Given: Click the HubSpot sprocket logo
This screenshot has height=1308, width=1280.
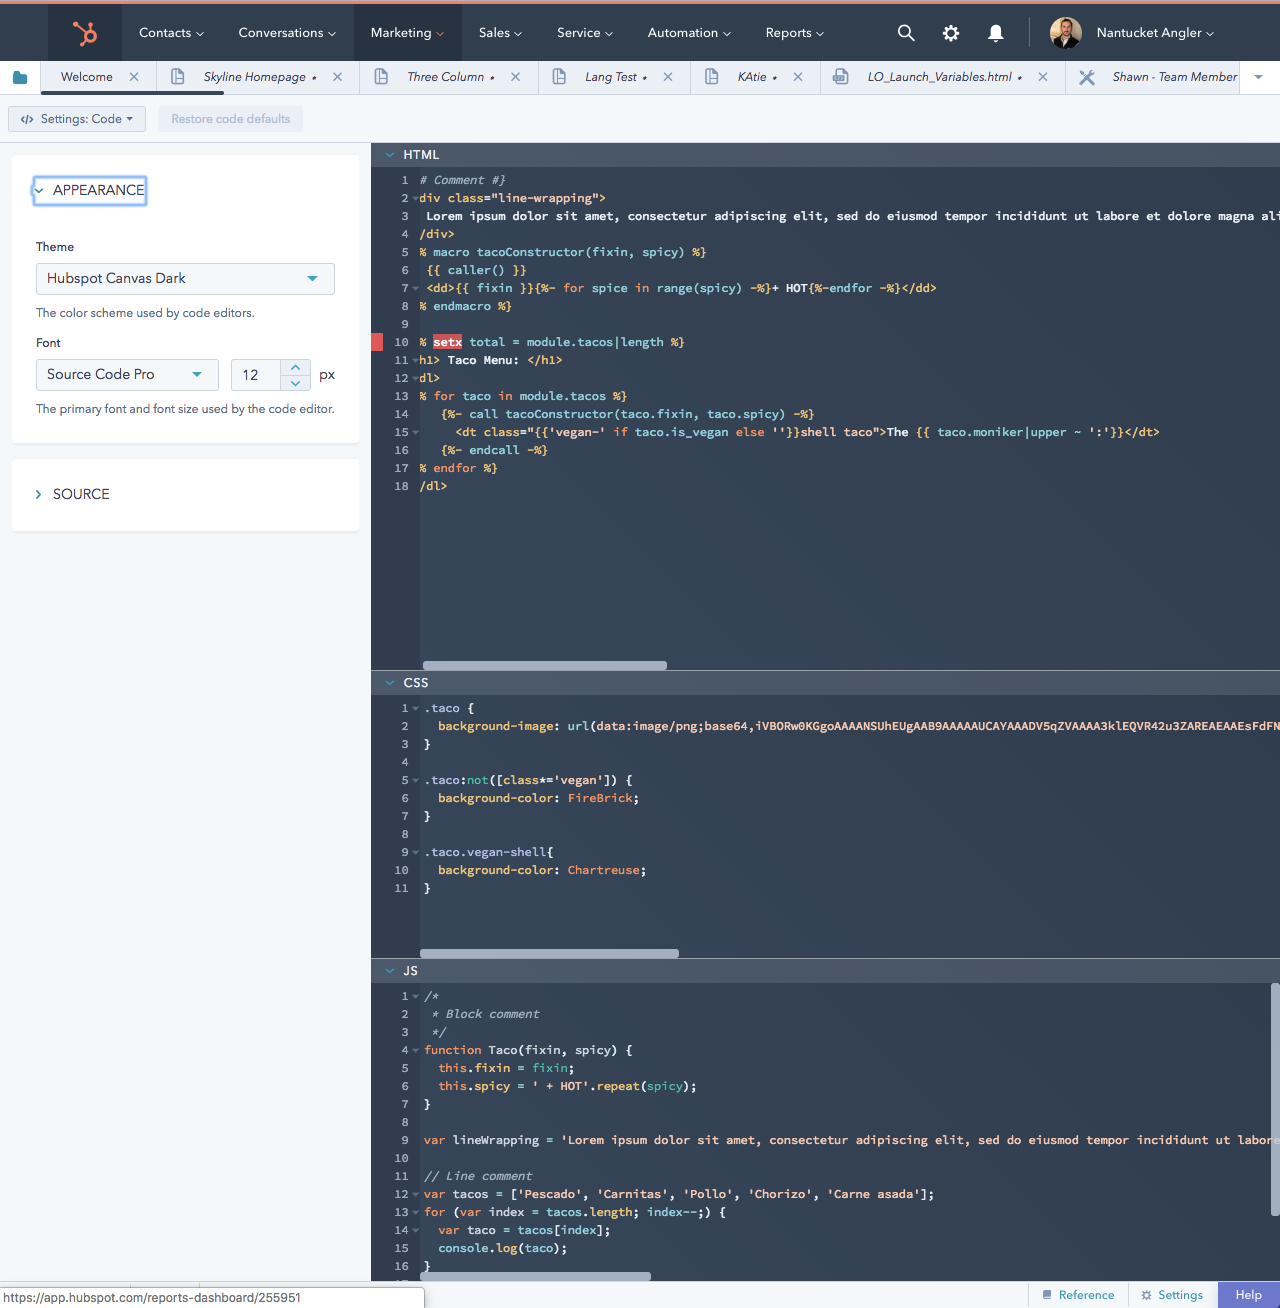Looking at the screenshot, I should pos(85,33).
